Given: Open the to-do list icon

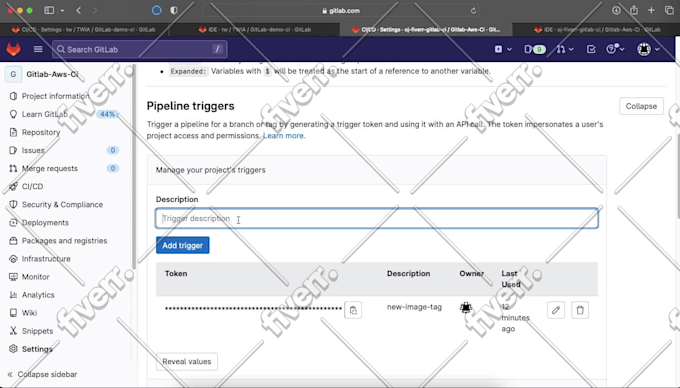Looking at the screenshot, I should coord(591,49).
